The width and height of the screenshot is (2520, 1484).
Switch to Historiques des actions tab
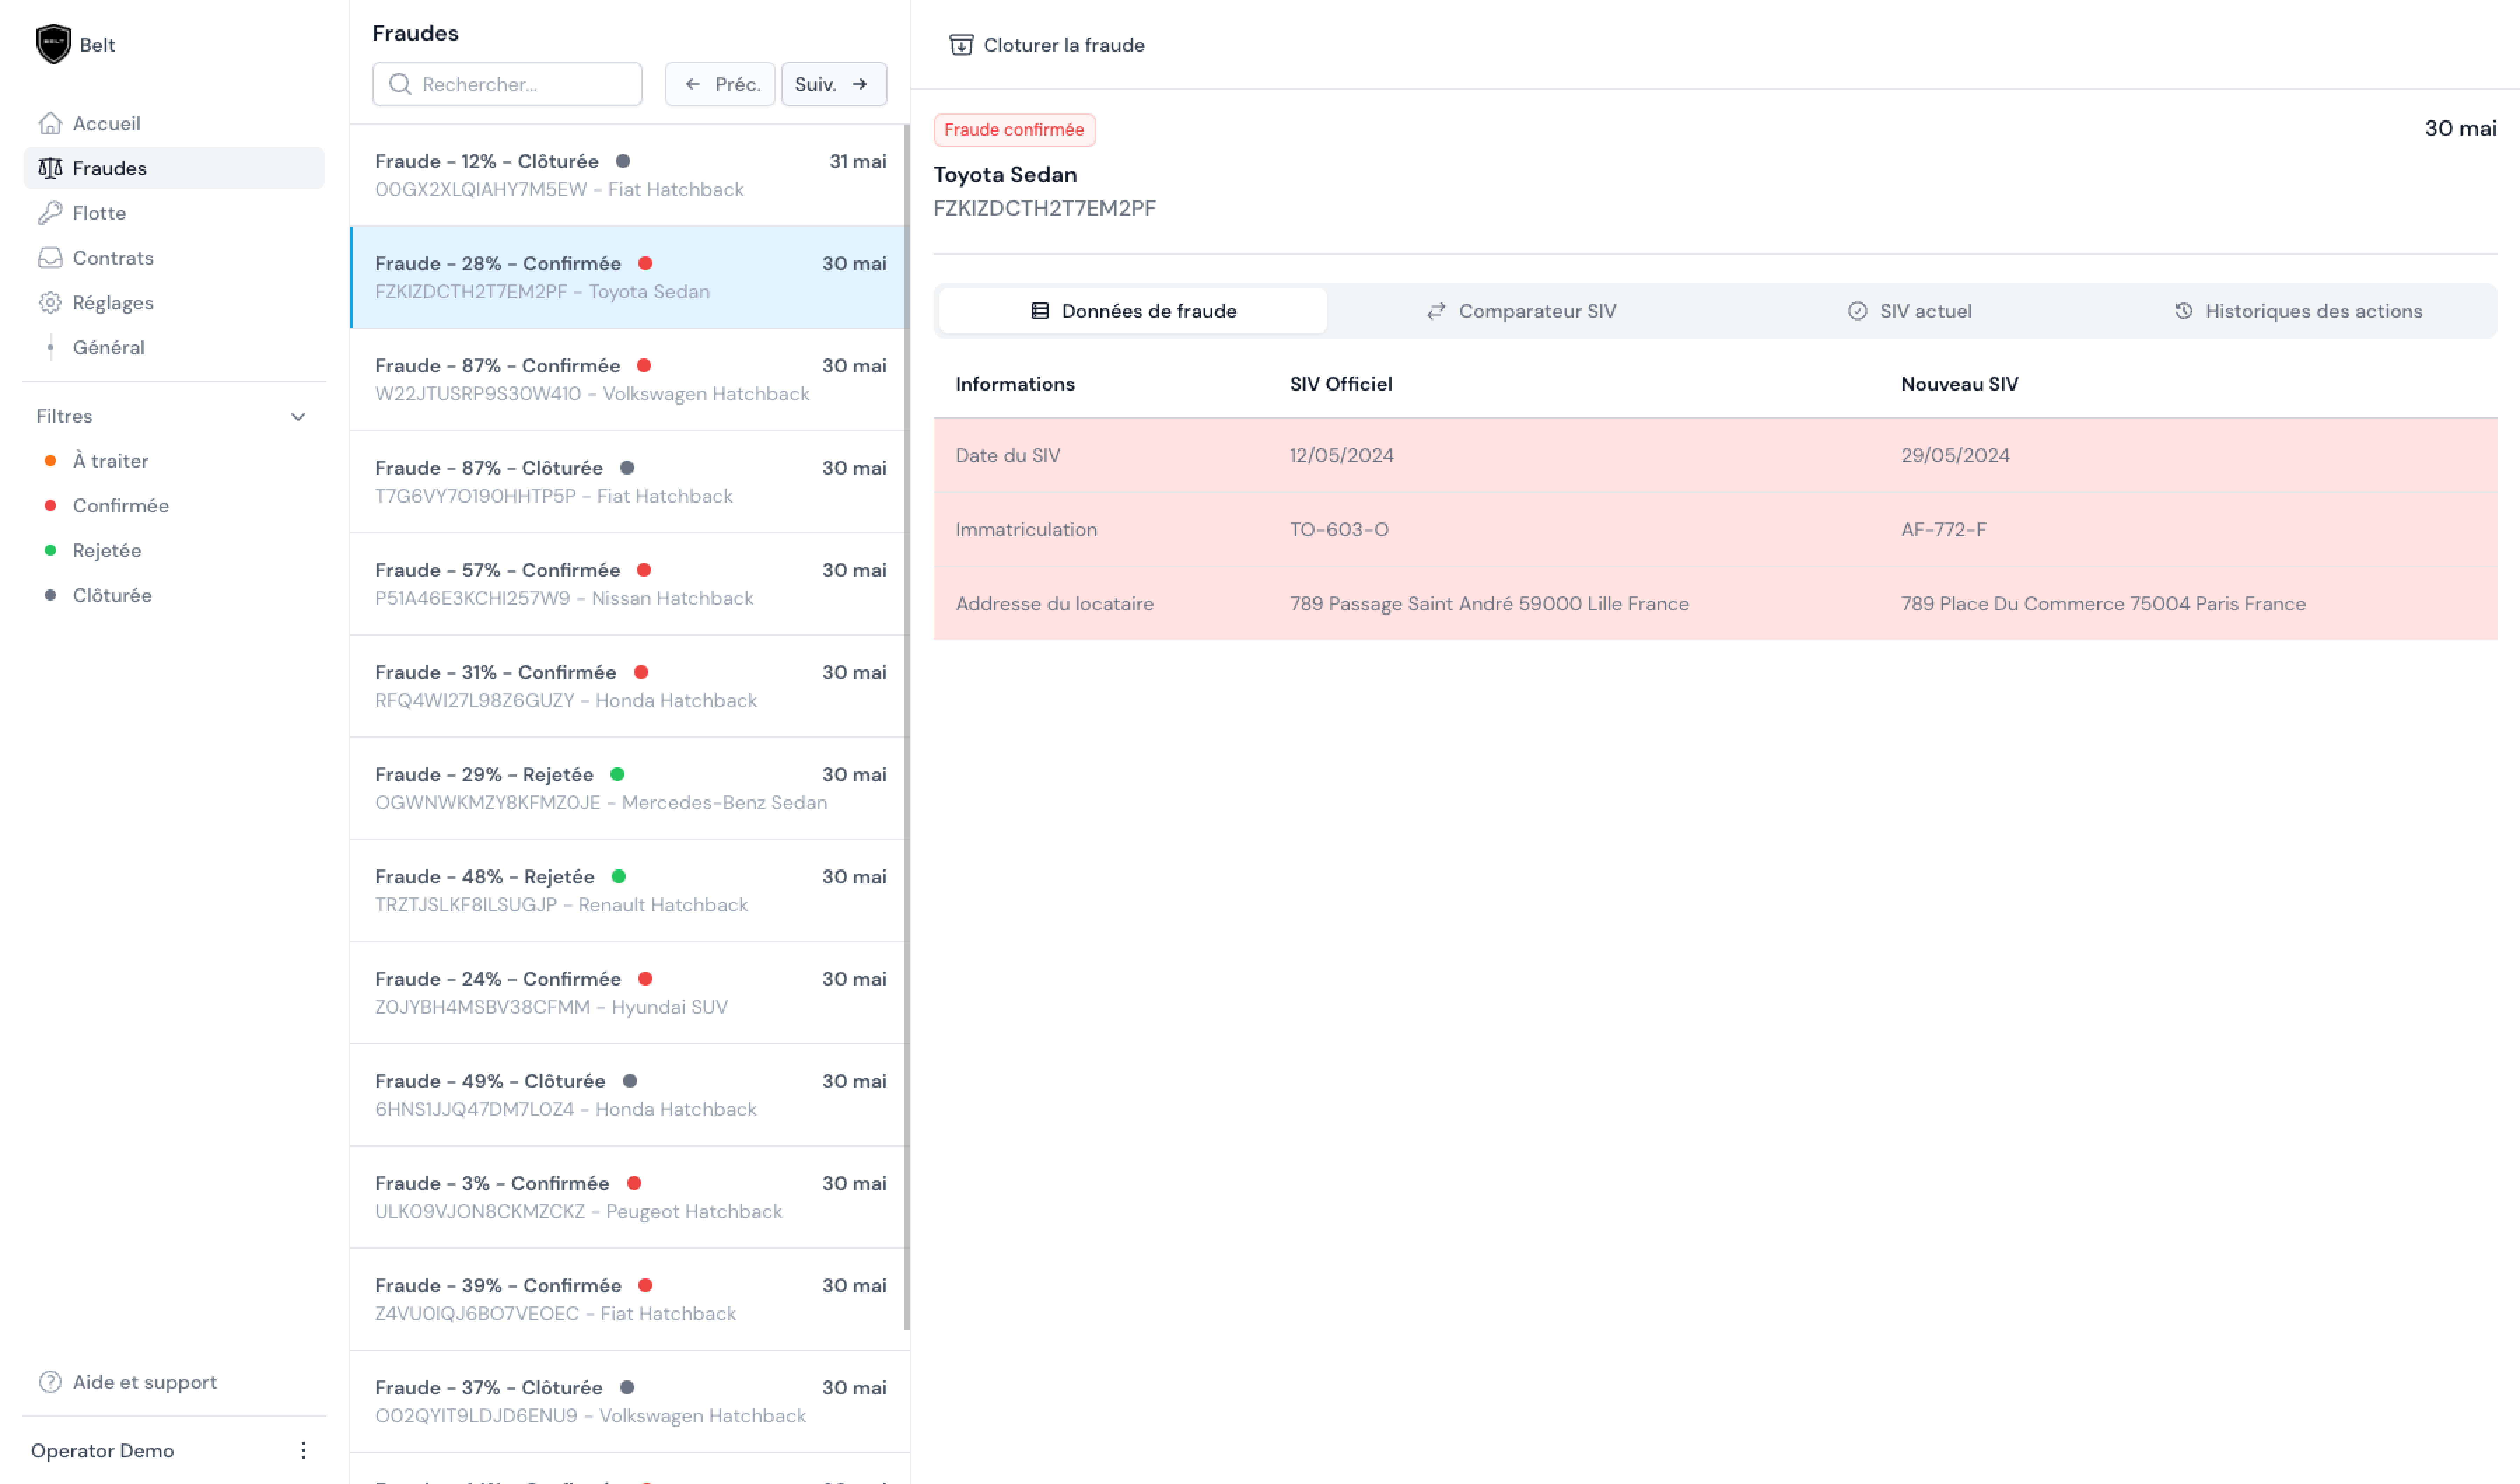click(x=2298, y=311)
